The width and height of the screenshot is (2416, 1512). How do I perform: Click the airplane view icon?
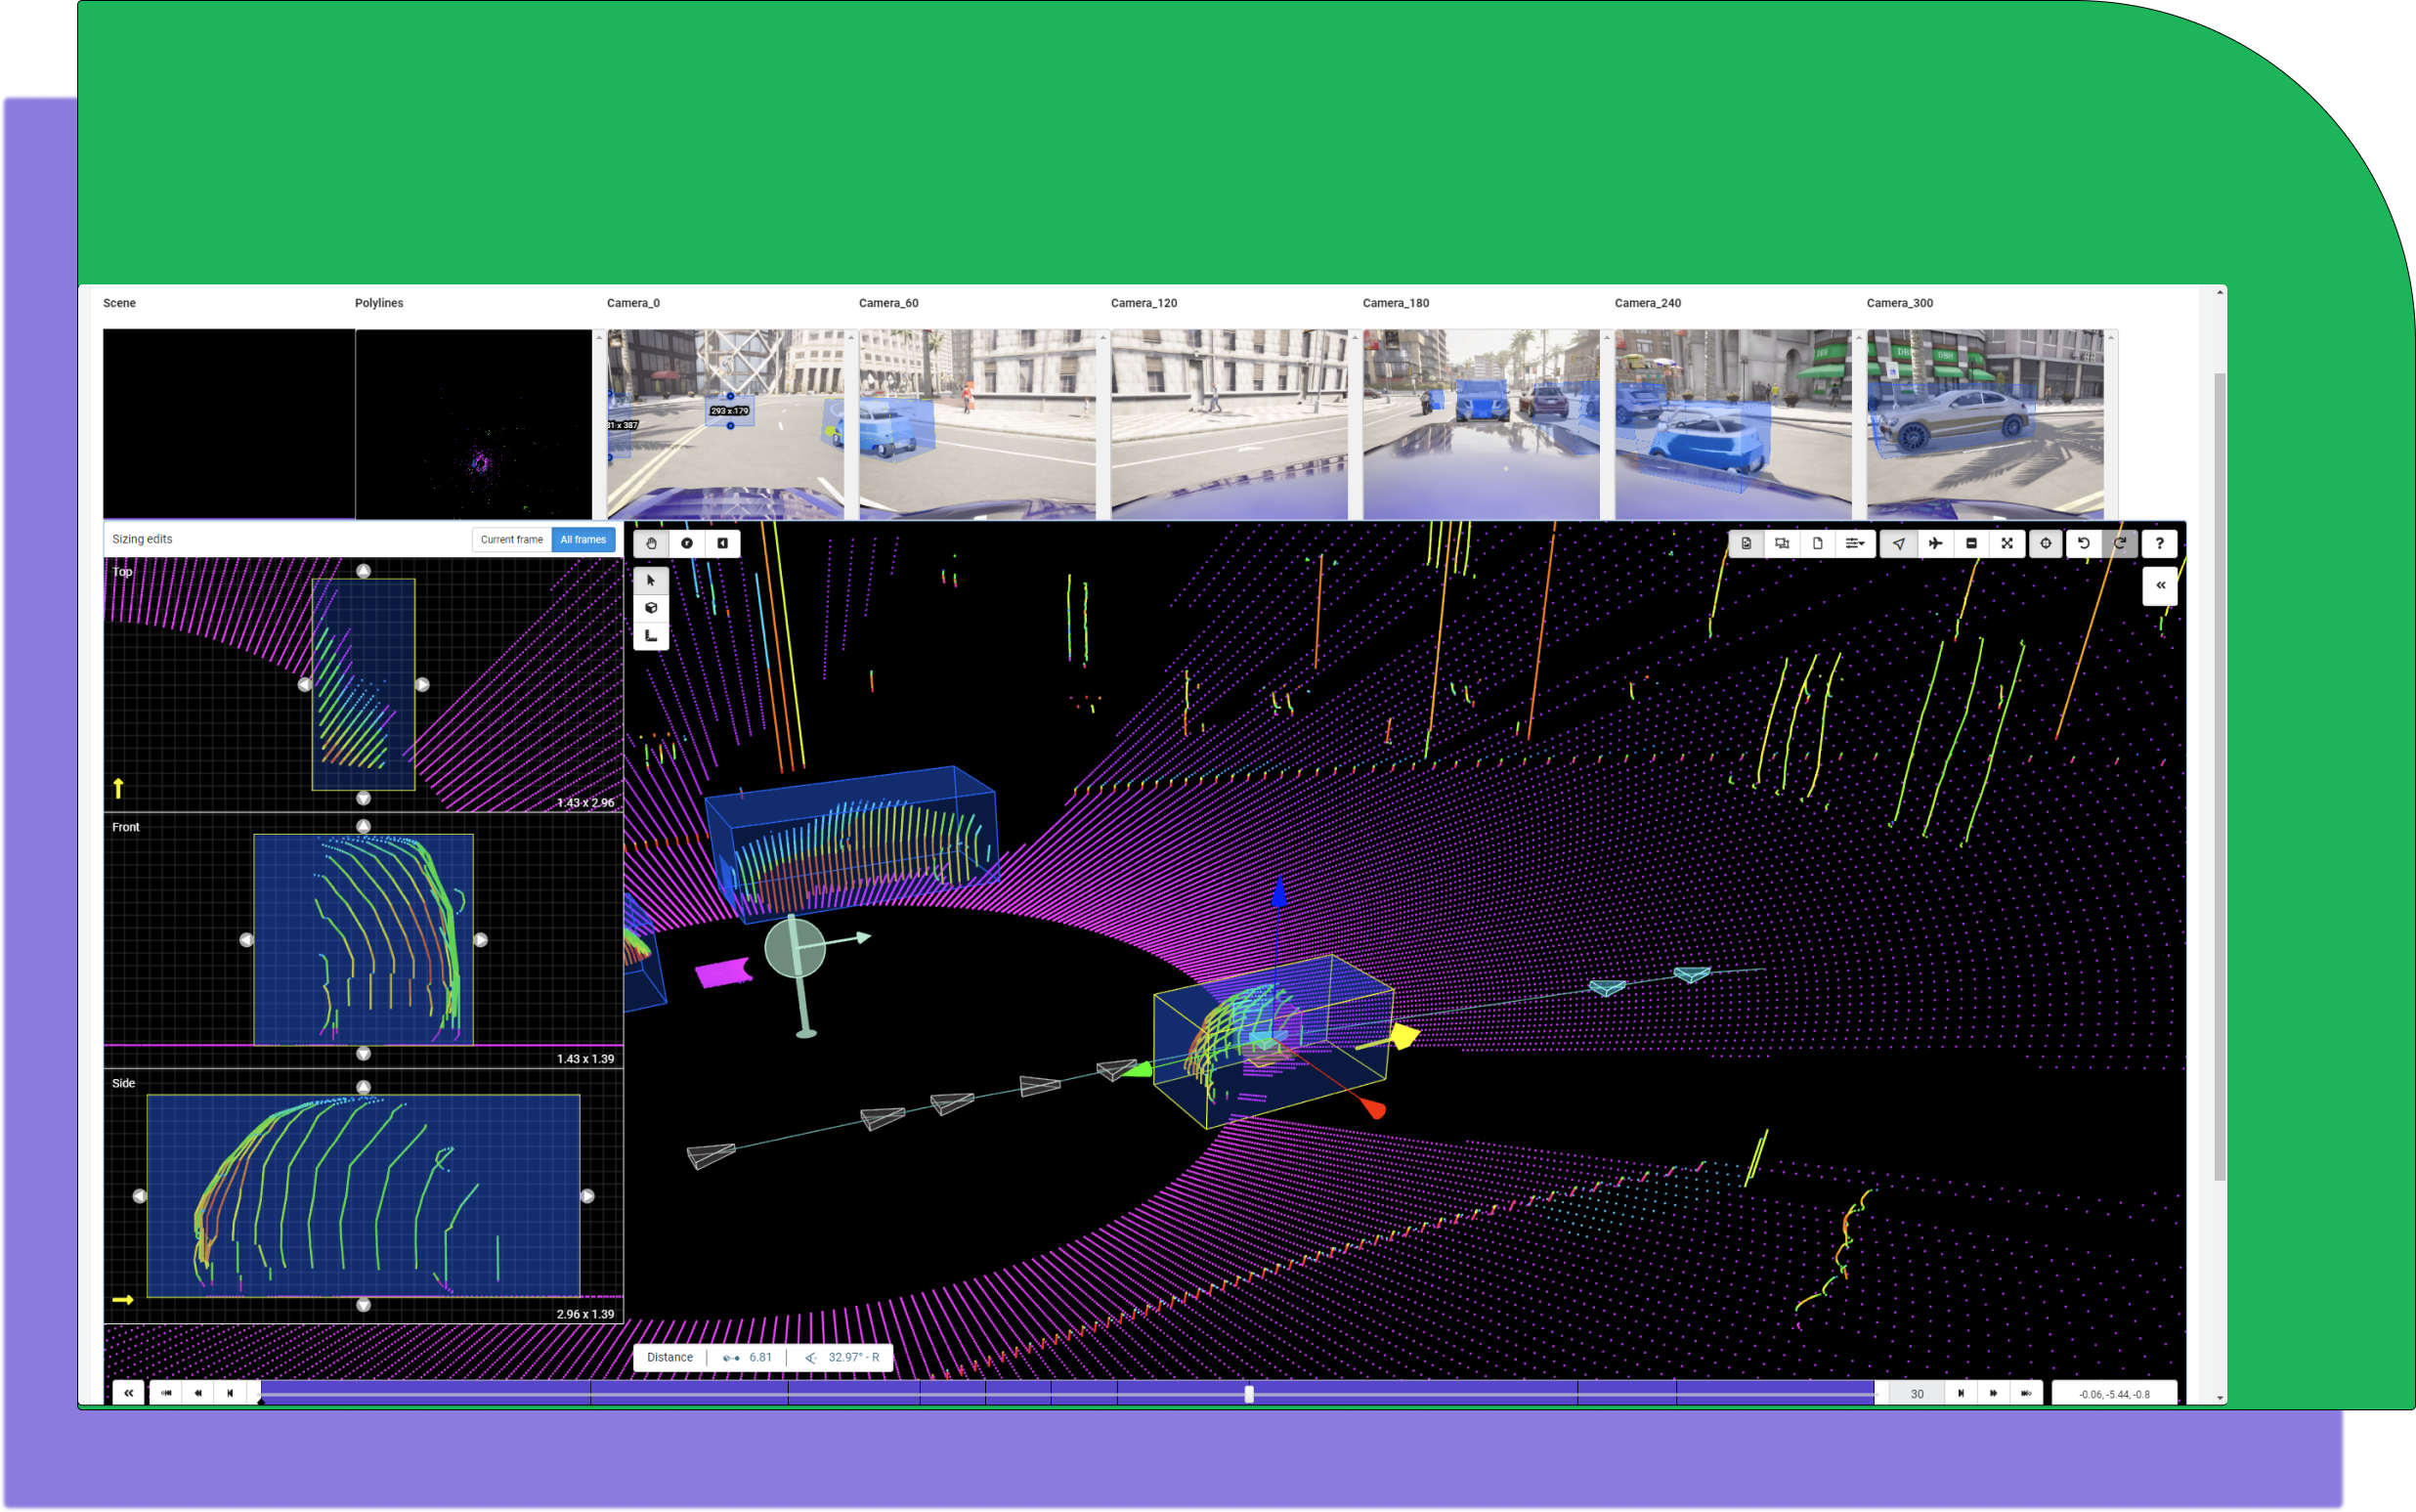1935,543
